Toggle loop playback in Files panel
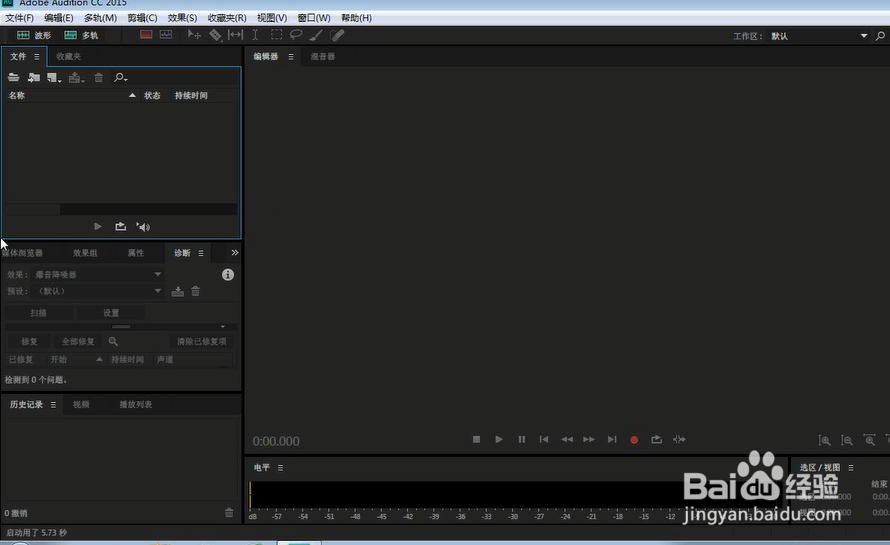 coord(120,227)
